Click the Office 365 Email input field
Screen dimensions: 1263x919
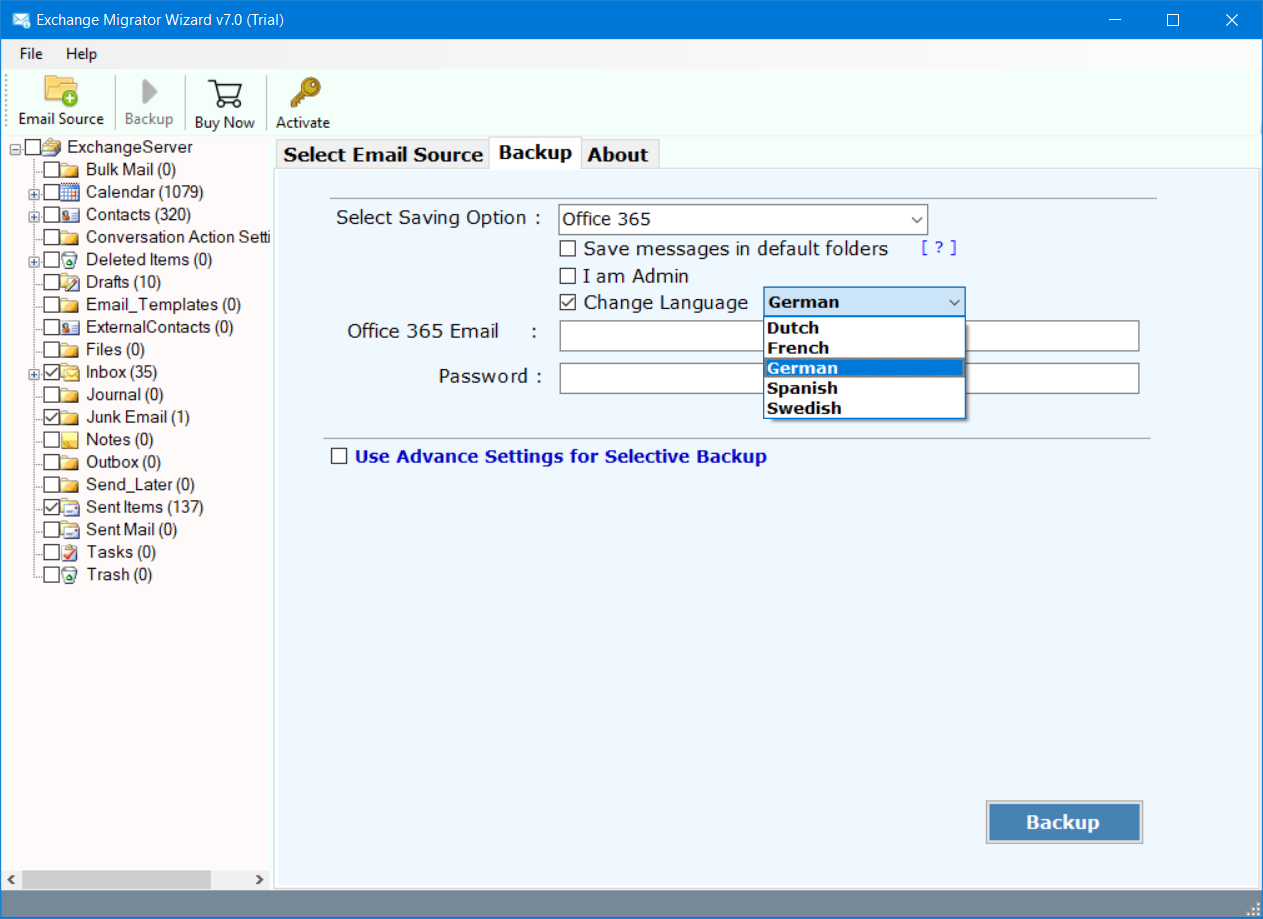pyautogui.click(x=849, y=336)
